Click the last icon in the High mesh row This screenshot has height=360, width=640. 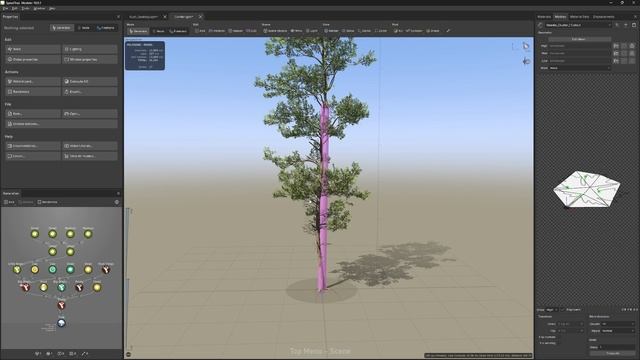[632, 46]
